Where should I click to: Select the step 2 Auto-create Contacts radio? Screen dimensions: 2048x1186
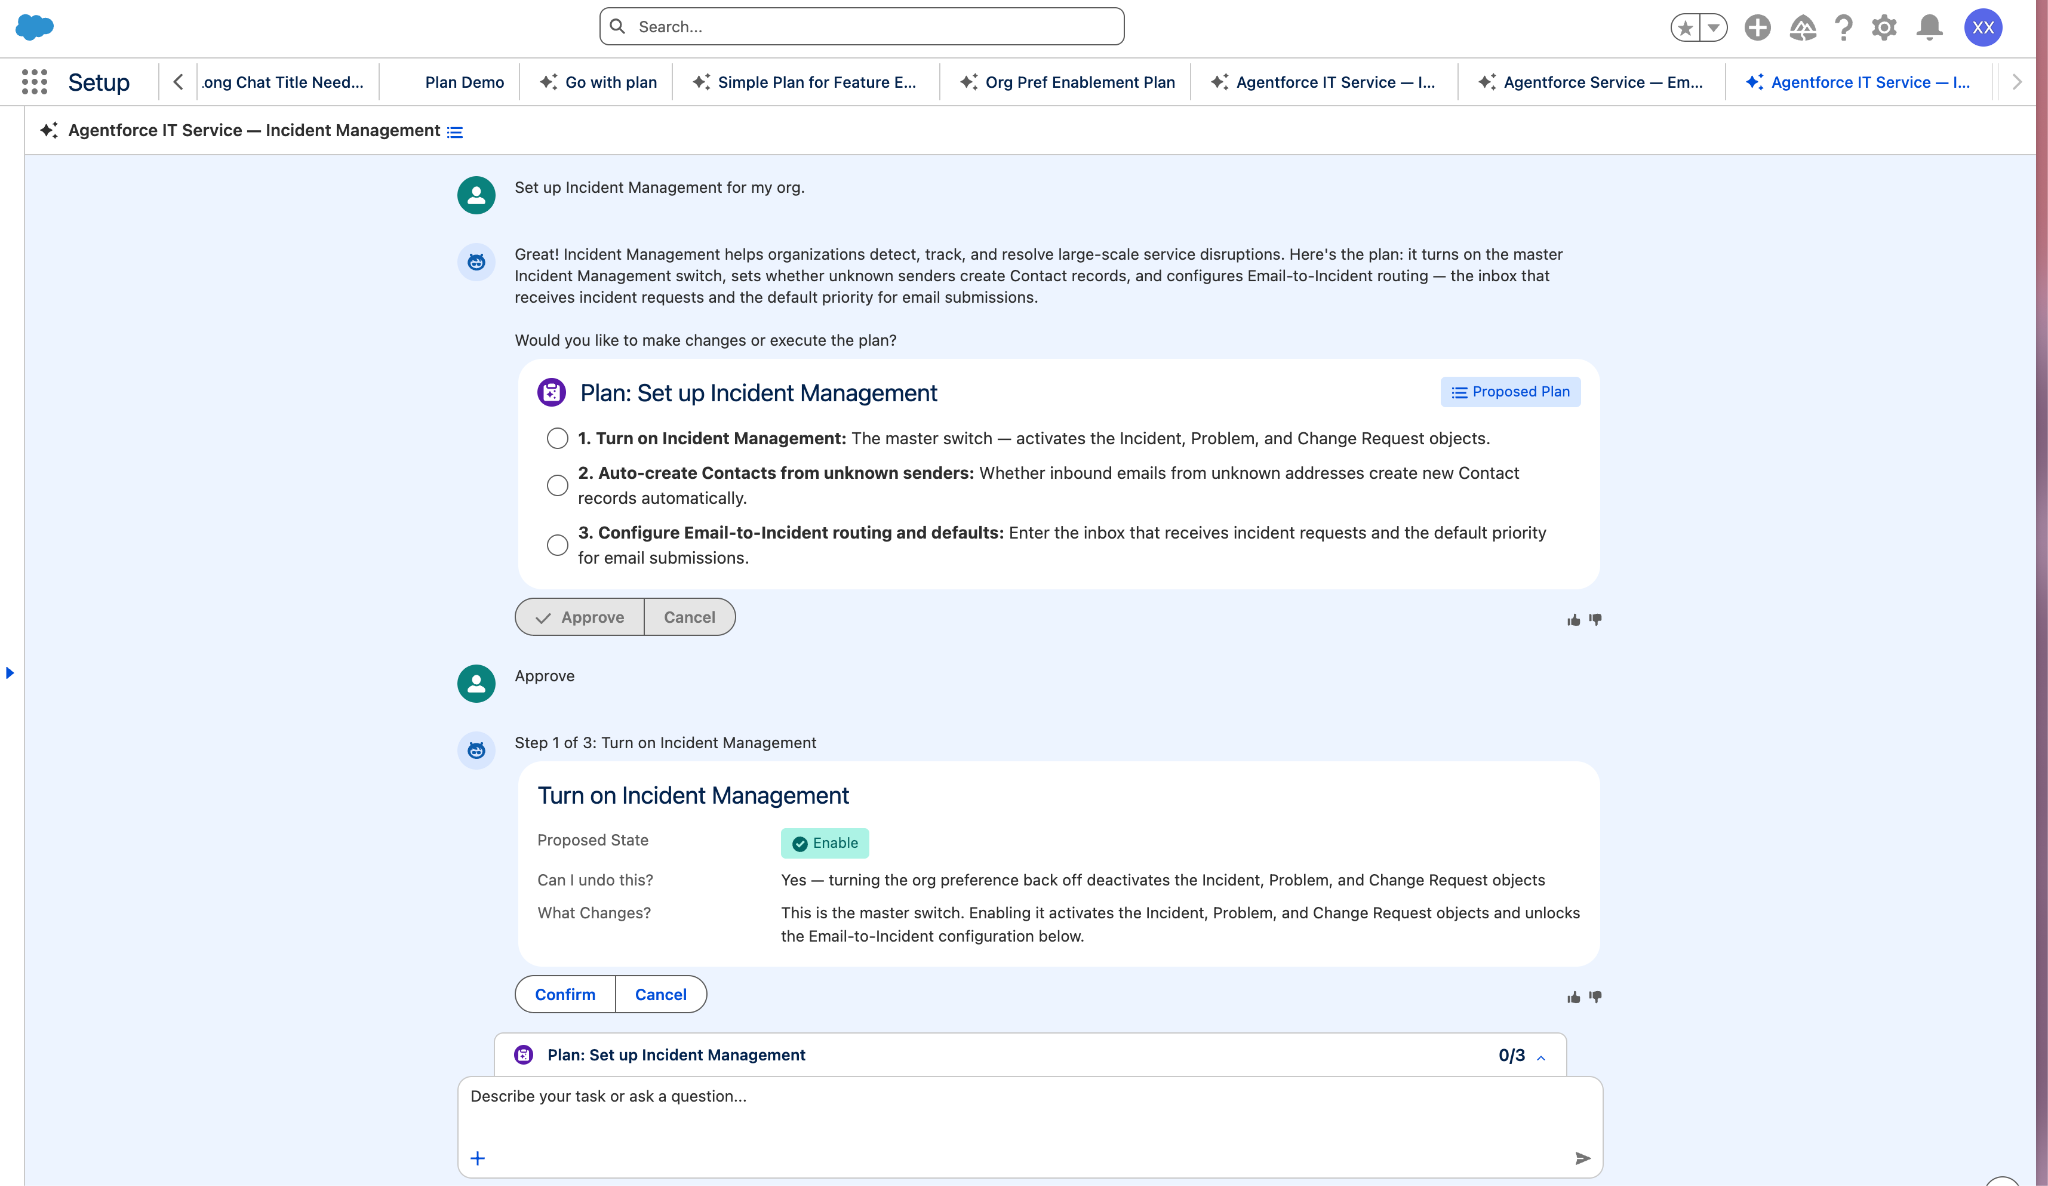[x=557, y=486]
